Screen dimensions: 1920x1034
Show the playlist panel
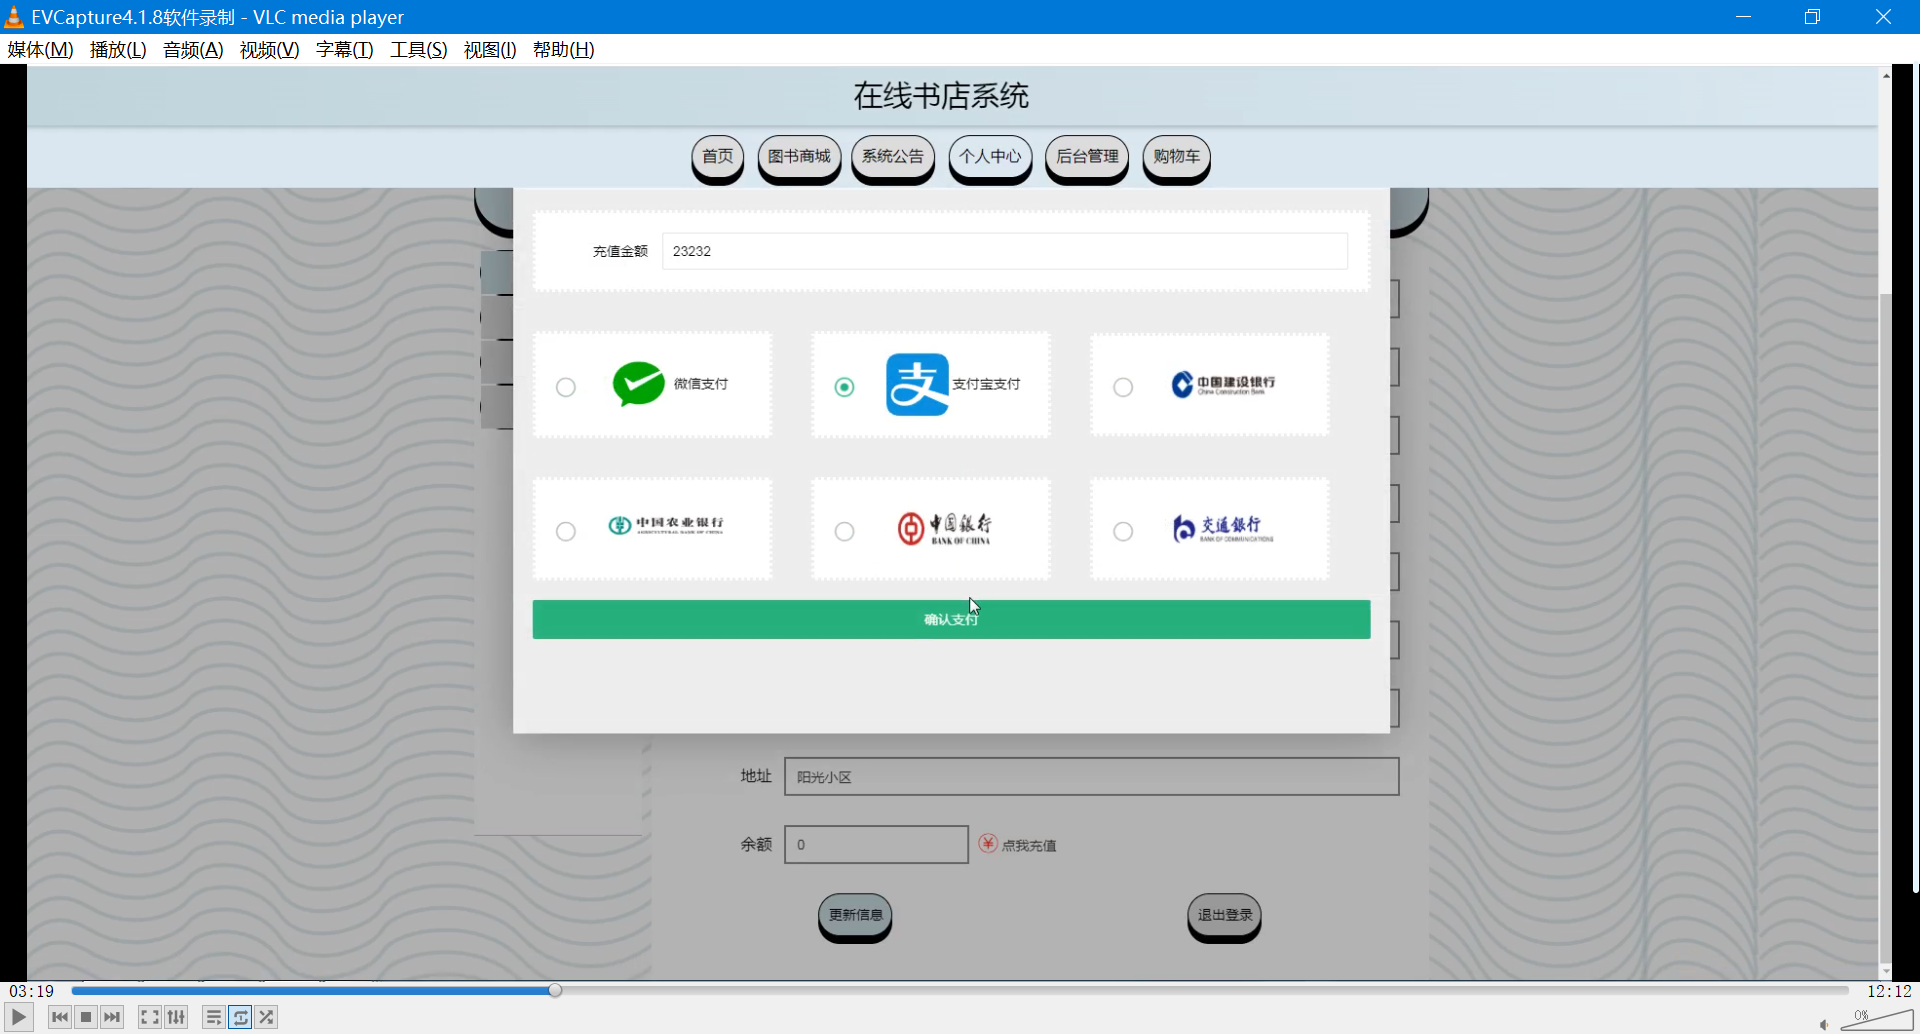pyautogui.click(x=213, y=1017)
